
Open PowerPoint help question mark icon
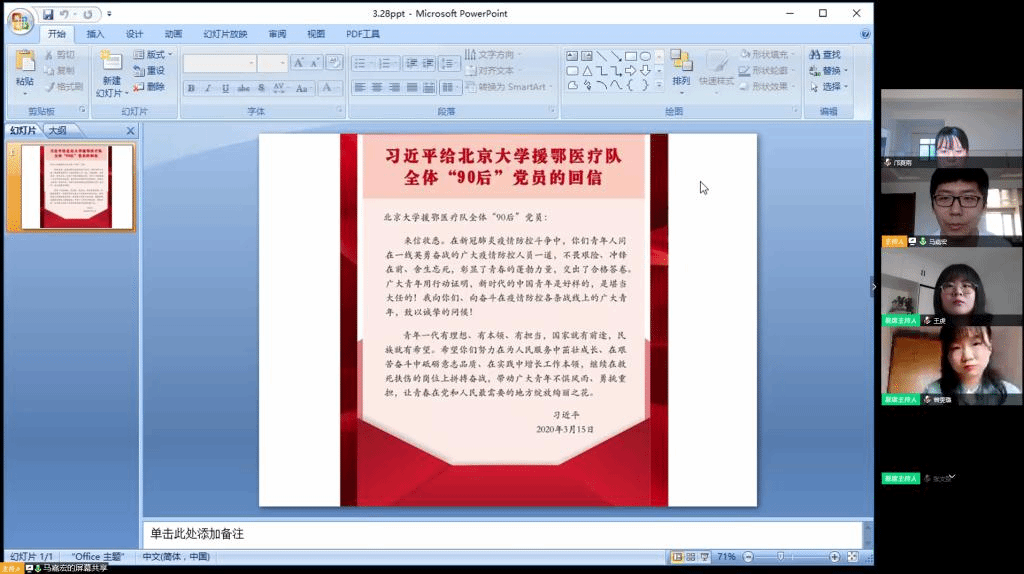point(864,34)
